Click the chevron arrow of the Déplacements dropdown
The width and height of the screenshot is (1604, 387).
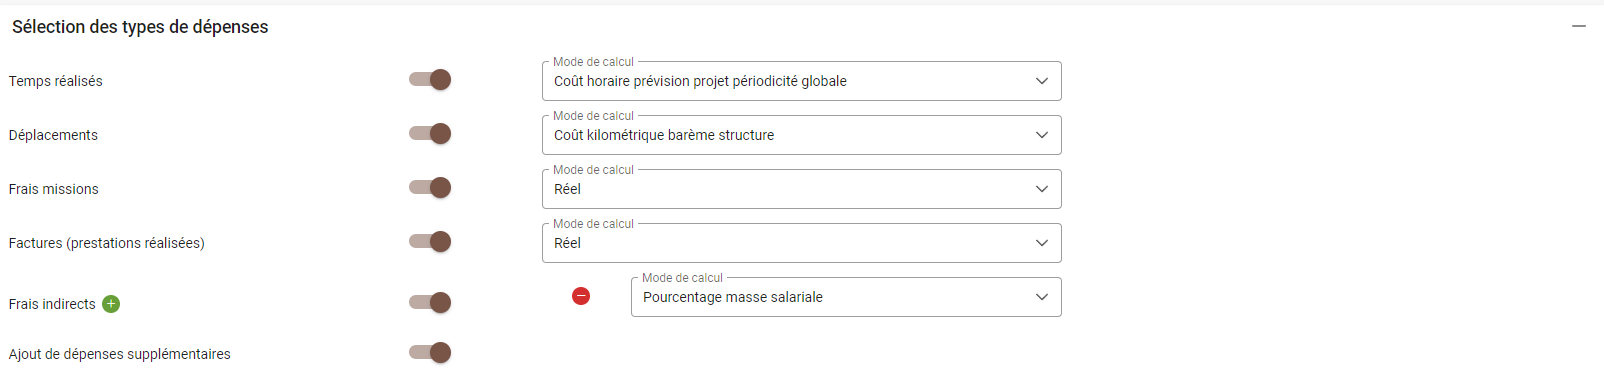pyautogui.click(x=1042, y=135)
